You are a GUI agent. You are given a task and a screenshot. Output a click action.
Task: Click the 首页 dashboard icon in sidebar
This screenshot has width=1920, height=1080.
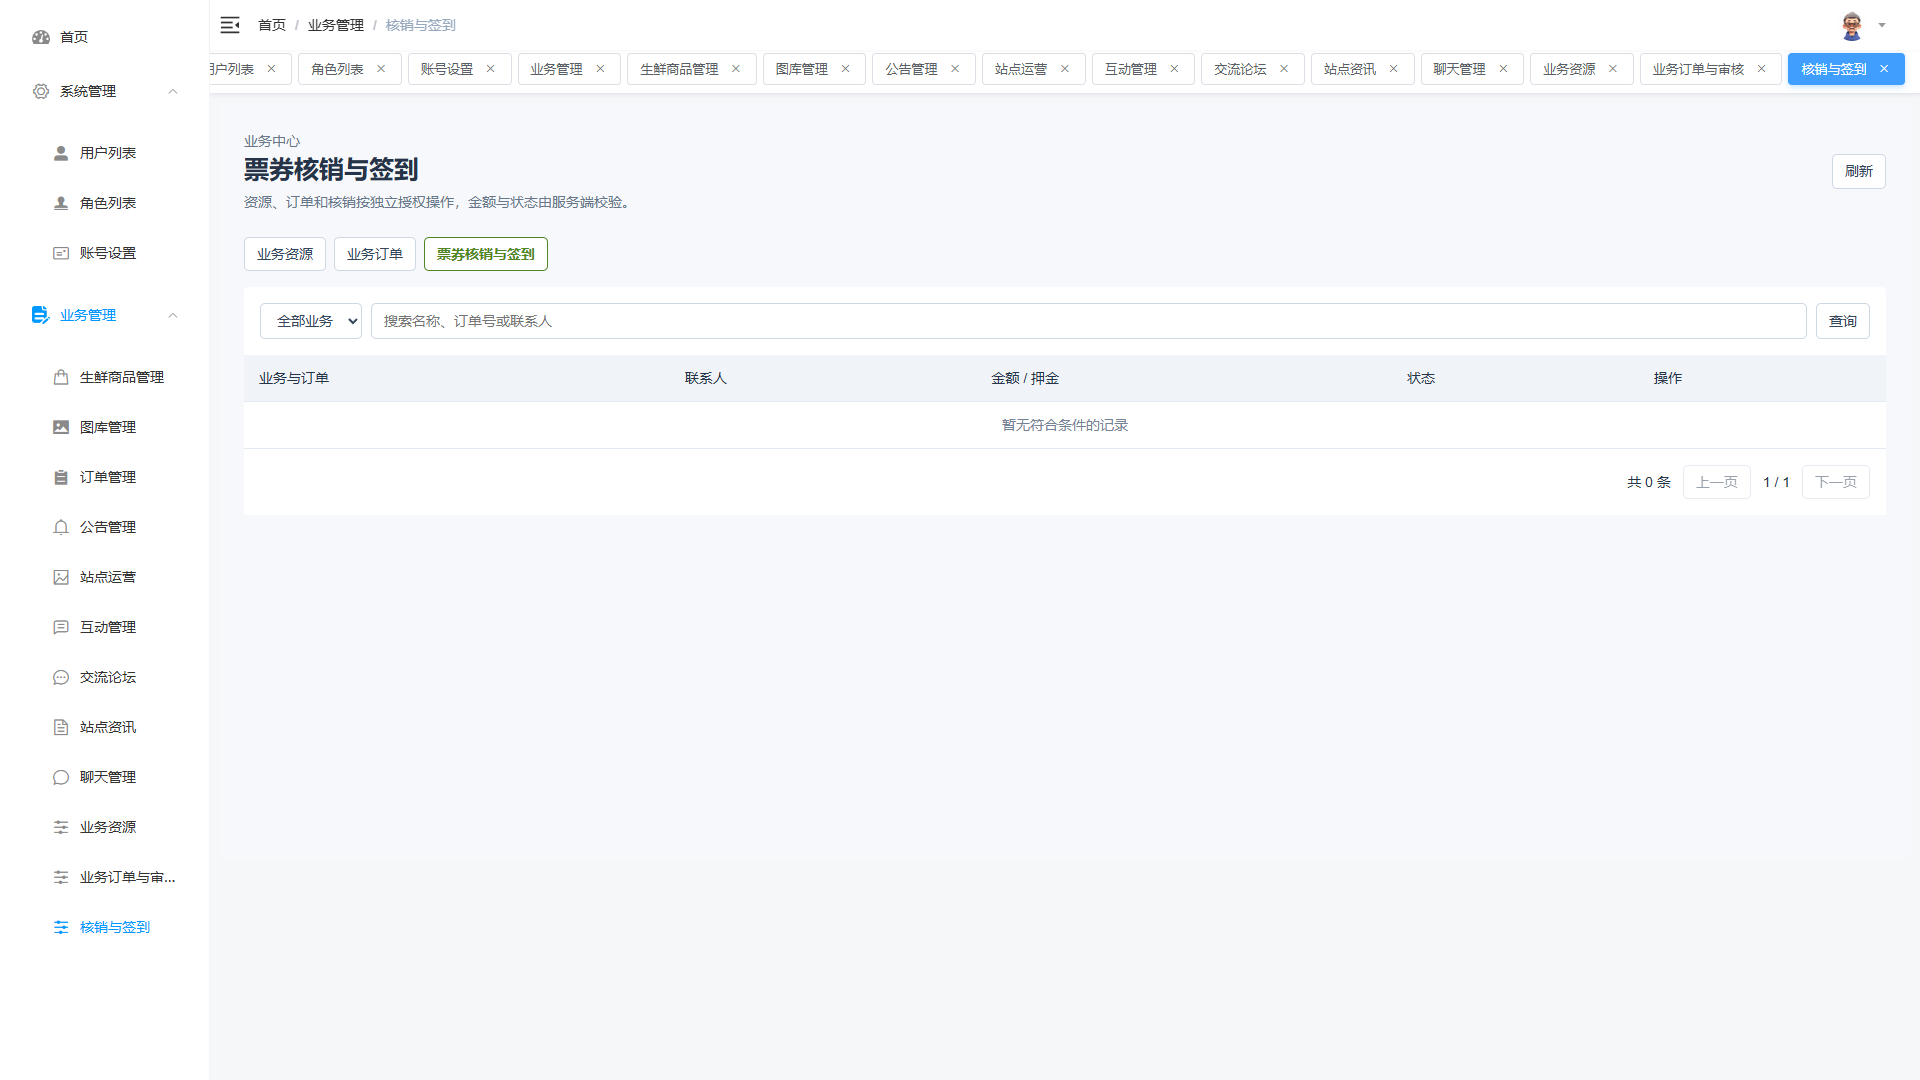(41, 37)
